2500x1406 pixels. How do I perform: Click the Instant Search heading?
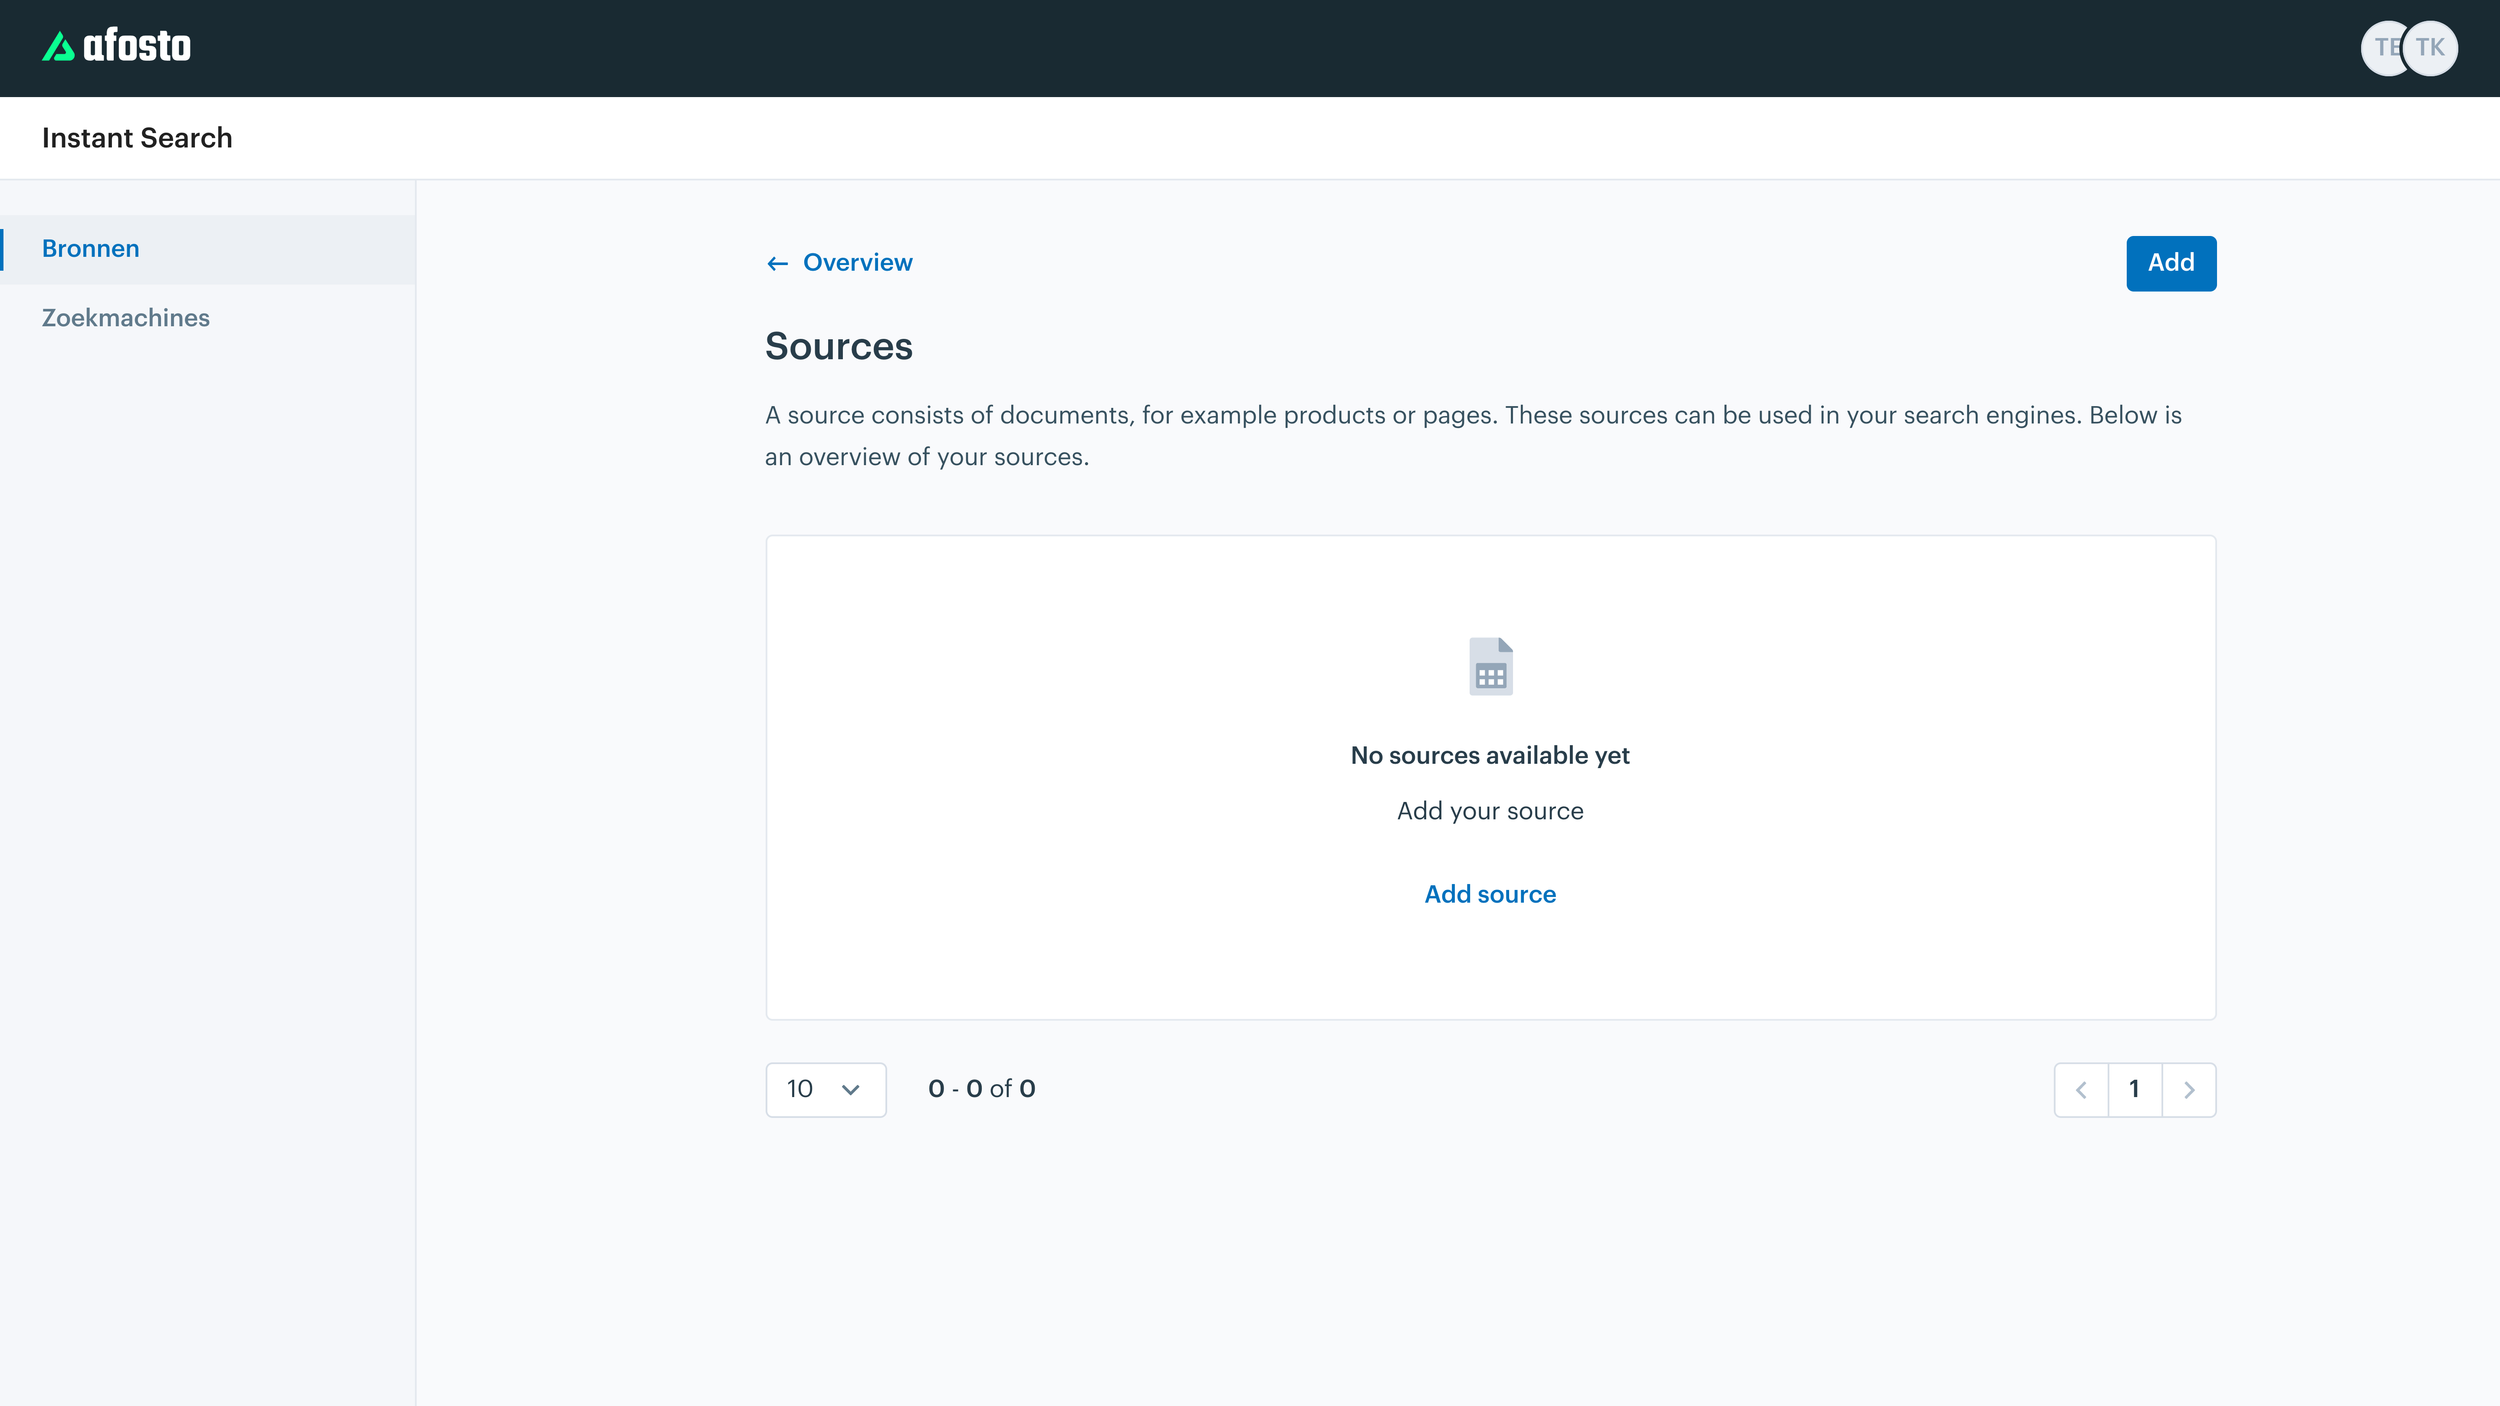tap(137, 137)
